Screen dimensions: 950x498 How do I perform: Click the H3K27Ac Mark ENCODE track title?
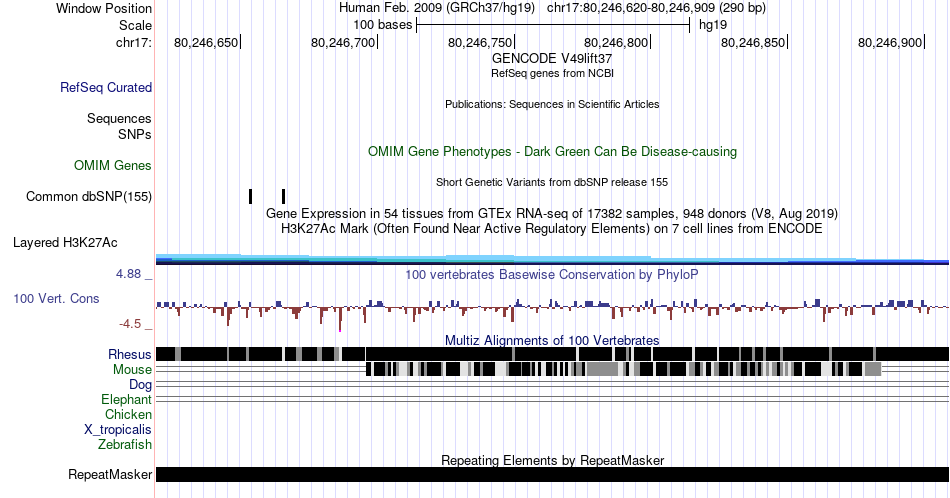(552, 228)
